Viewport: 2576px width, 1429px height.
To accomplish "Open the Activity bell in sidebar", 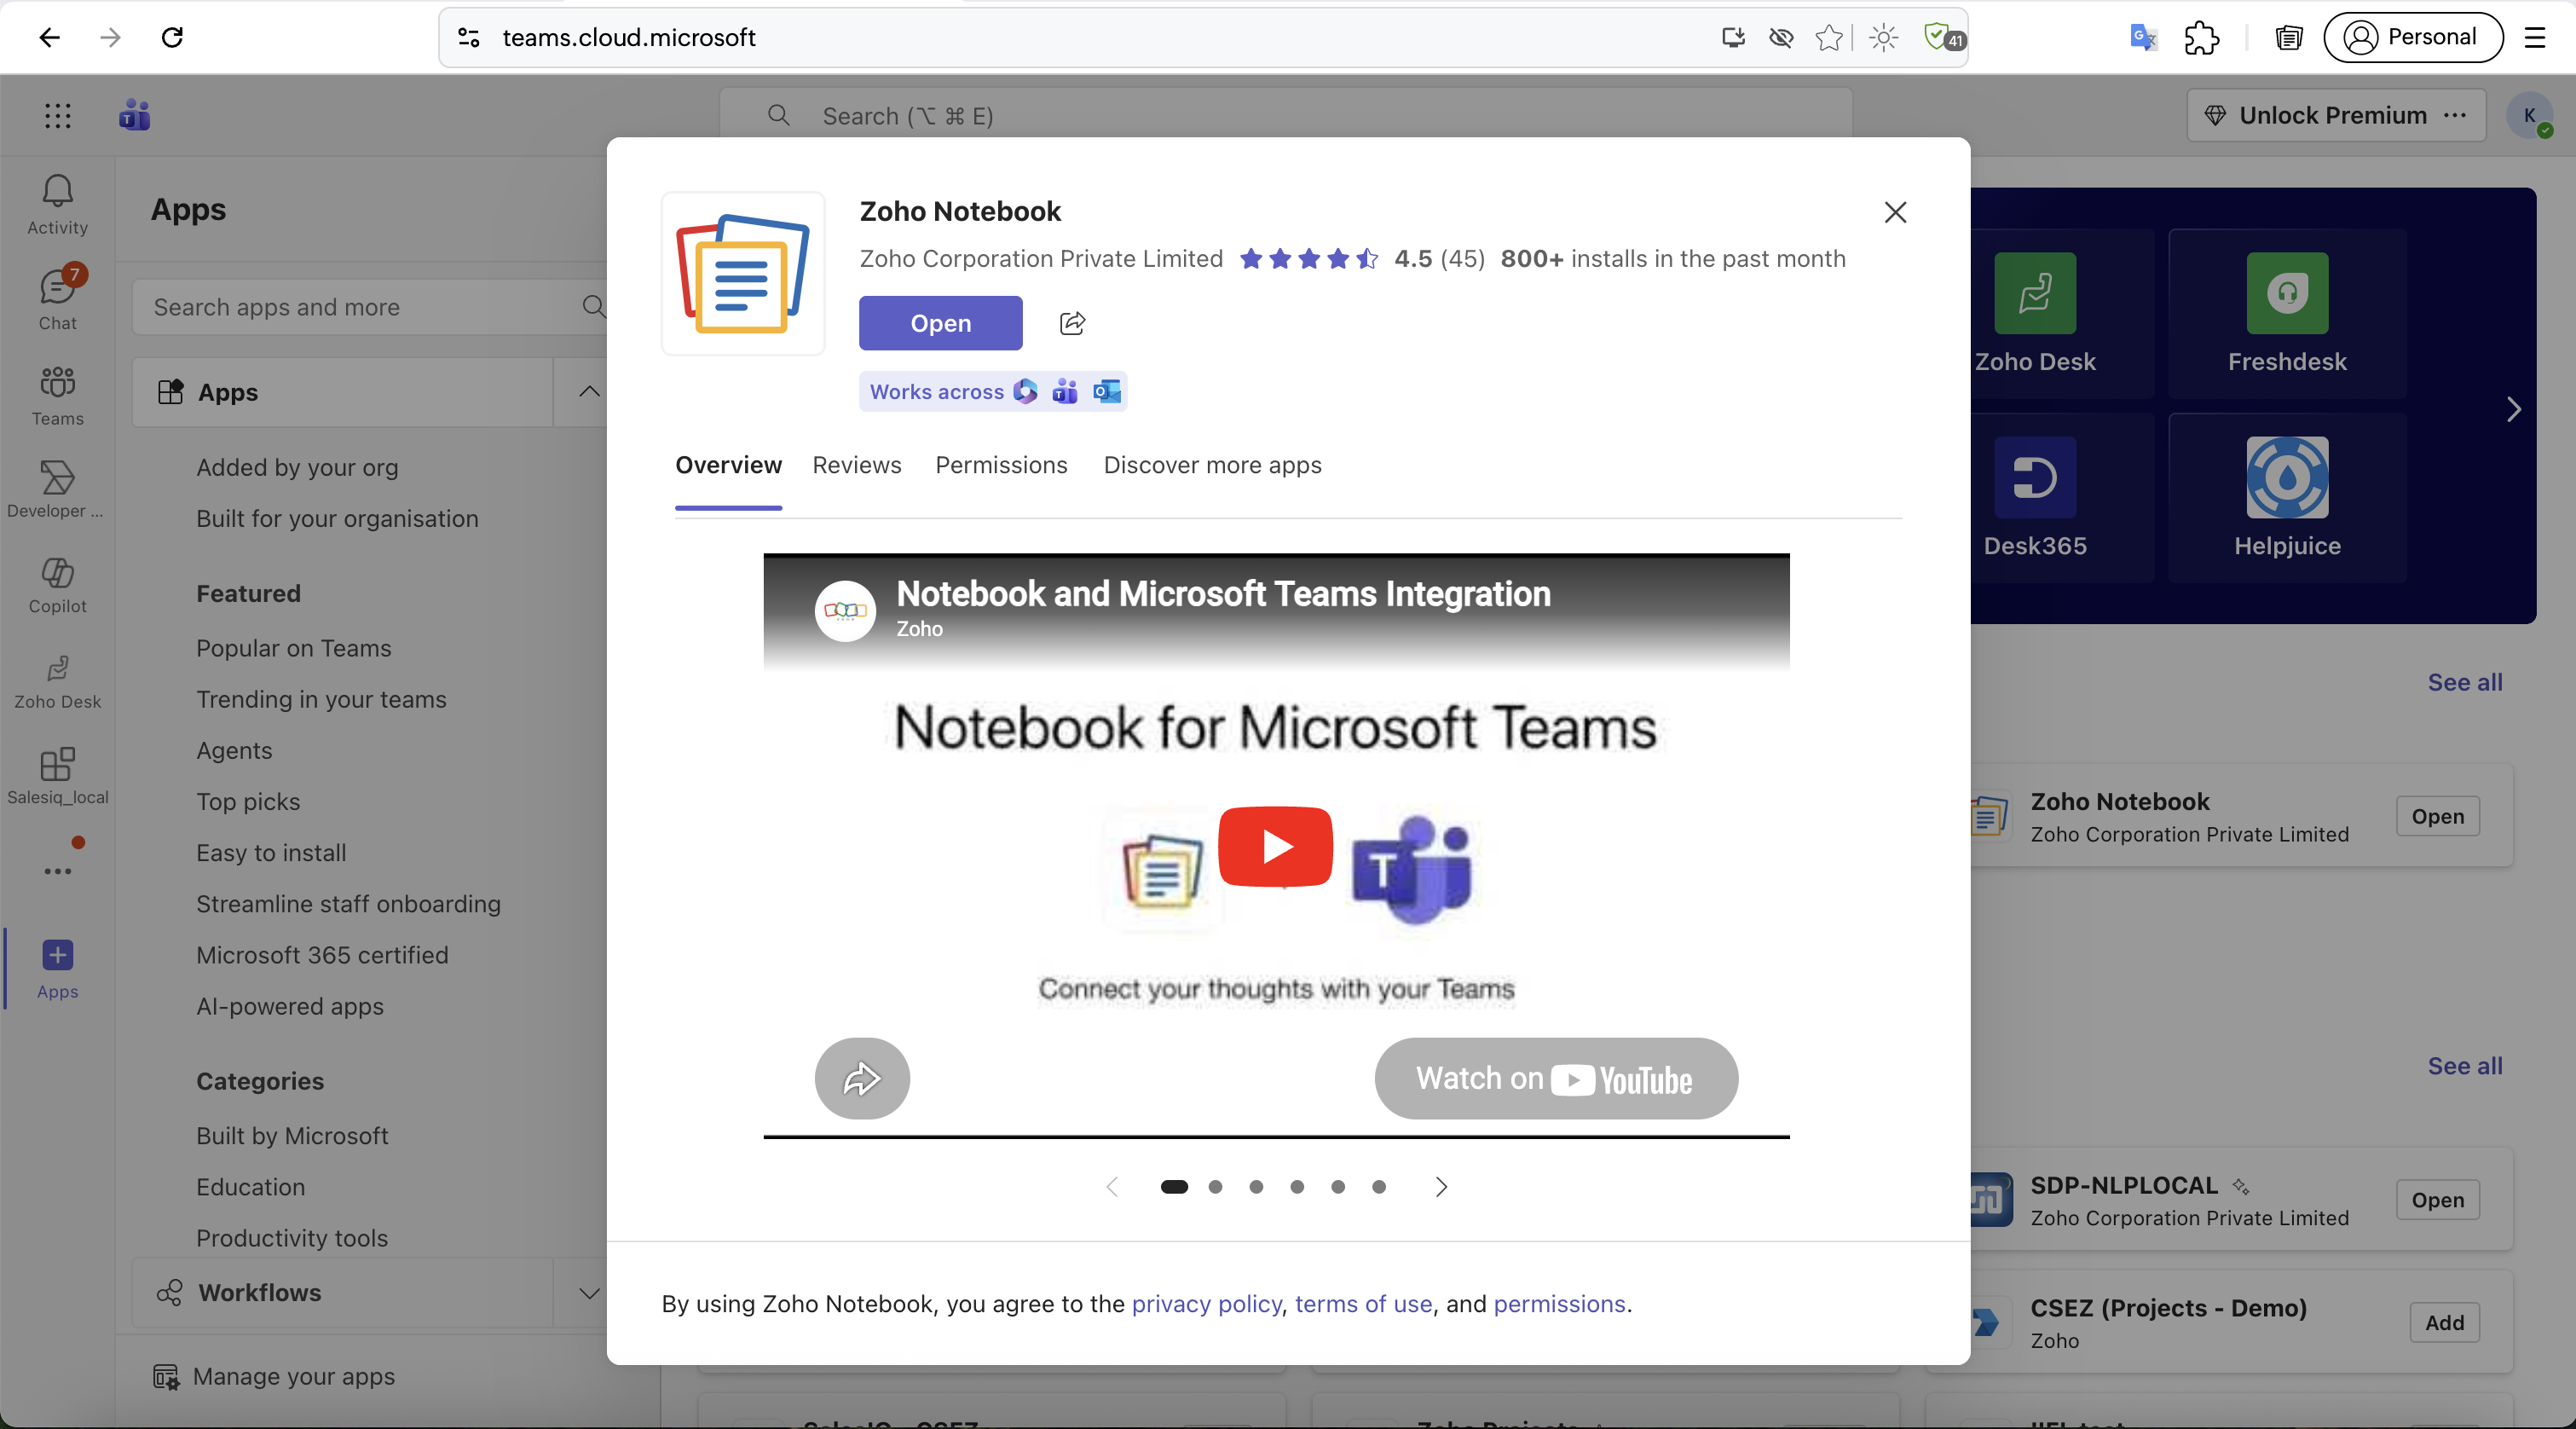I will tap(57, 204).
